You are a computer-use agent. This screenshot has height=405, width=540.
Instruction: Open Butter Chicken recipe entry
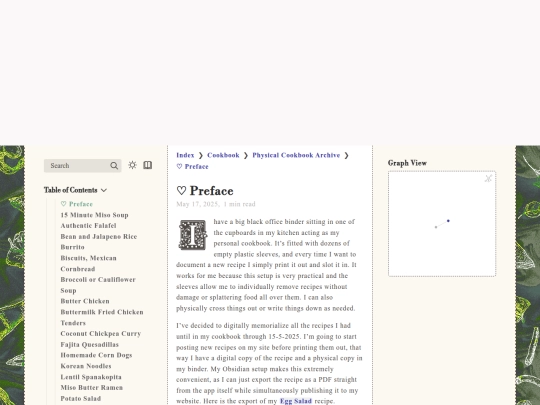click(85, 301)
